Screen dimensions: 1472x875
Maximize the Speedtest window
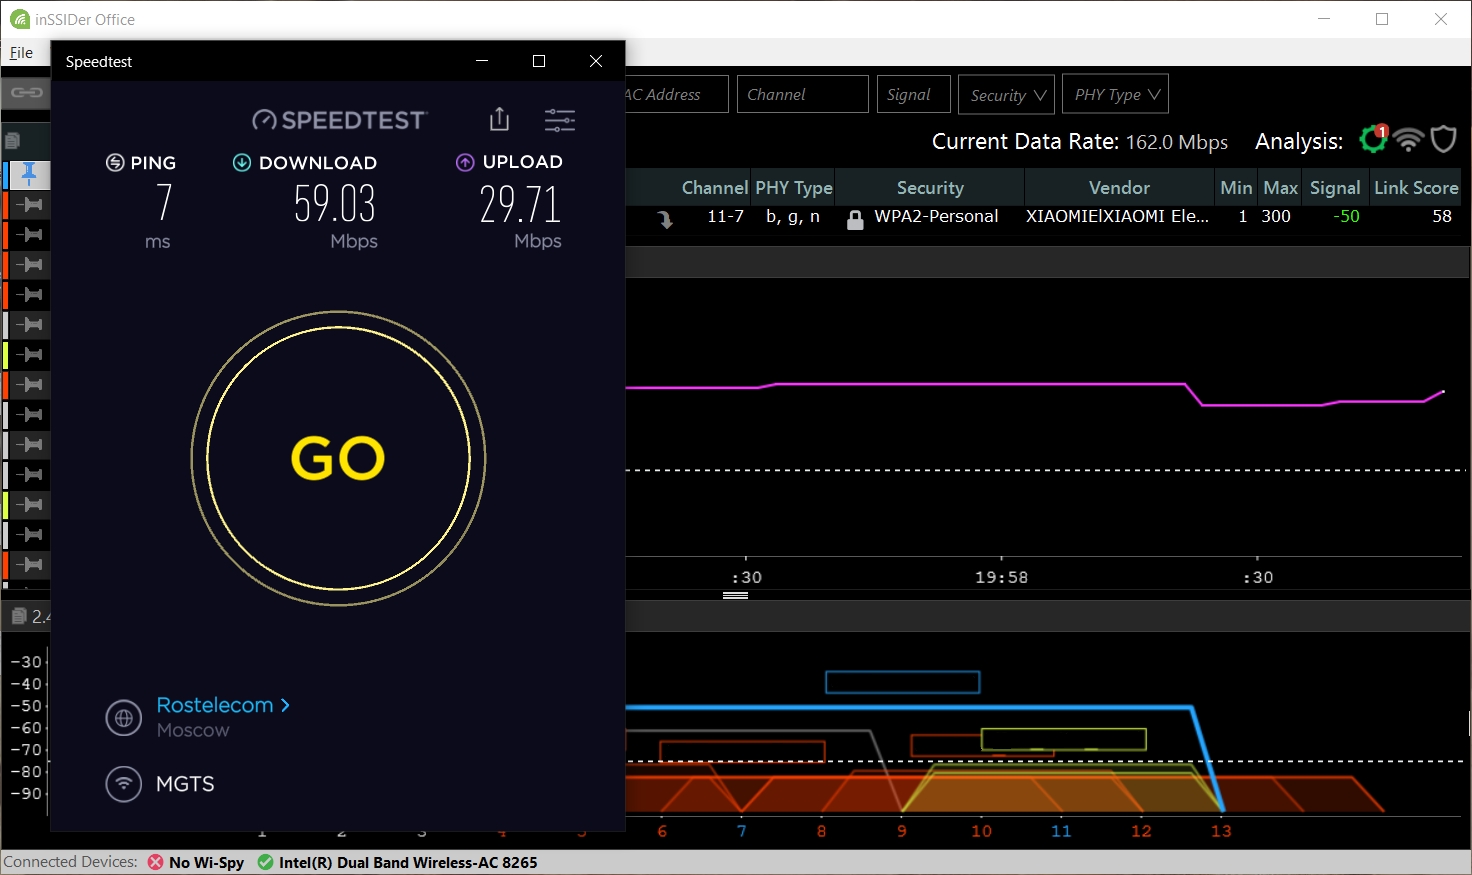point(539,61)
